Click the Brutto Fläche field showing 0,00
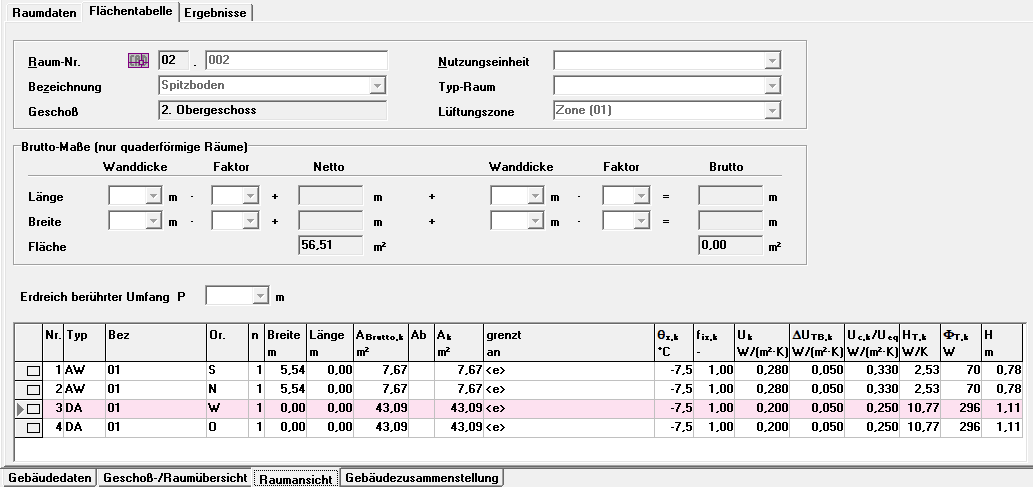Screen dimensions: 1033x487 coord(731,246)
